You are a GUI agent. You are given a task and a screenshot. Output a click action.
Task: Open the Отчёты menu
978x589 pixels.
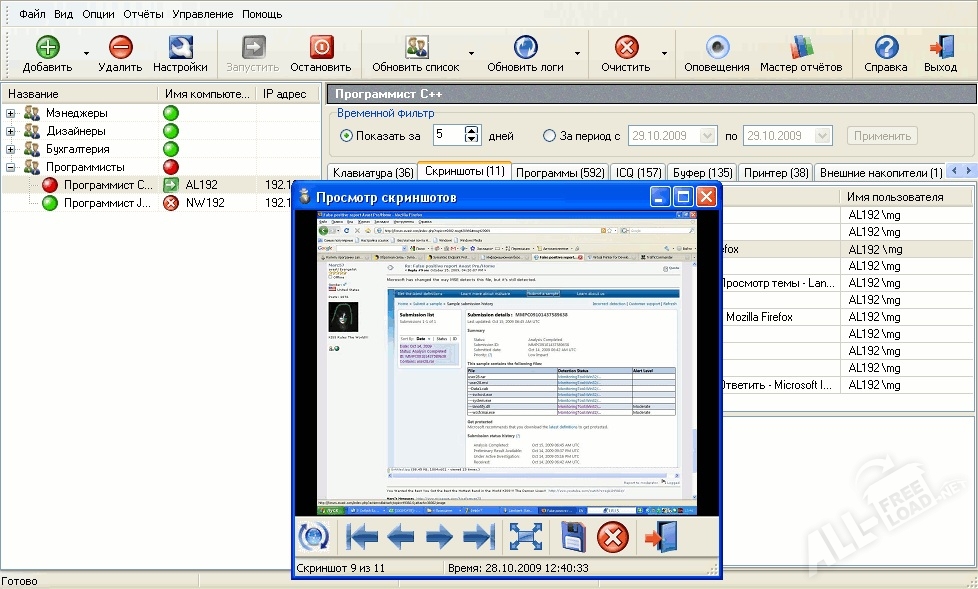(143, 14)
